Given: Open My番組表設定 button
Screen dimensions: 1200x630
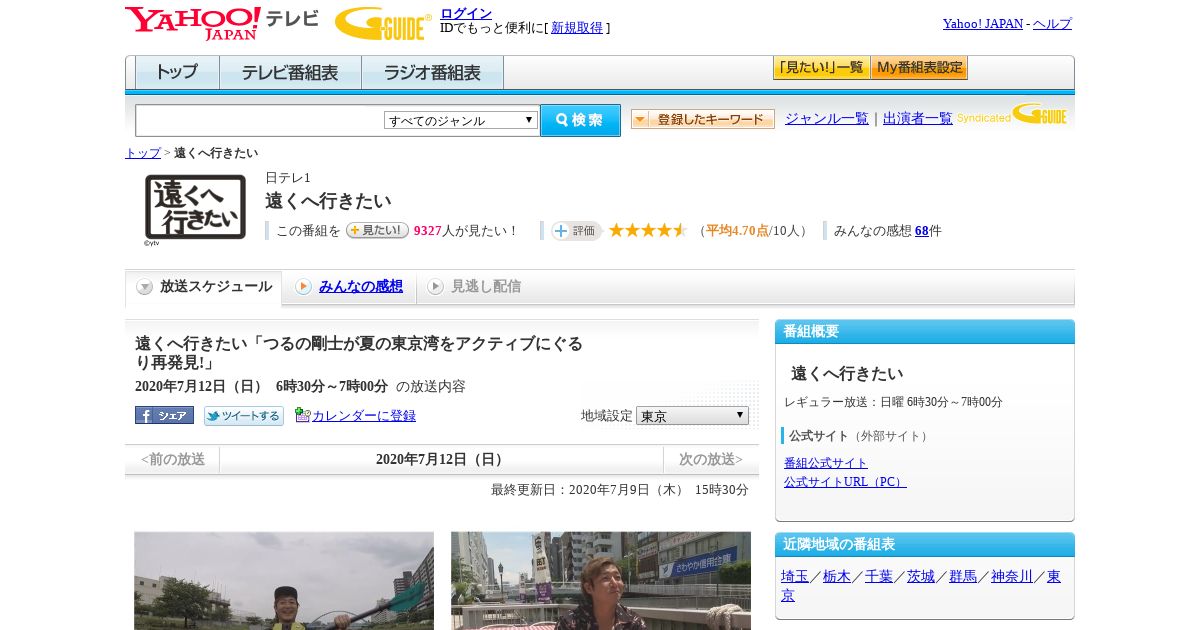Looking at the screenshot, I should (919, 68).
